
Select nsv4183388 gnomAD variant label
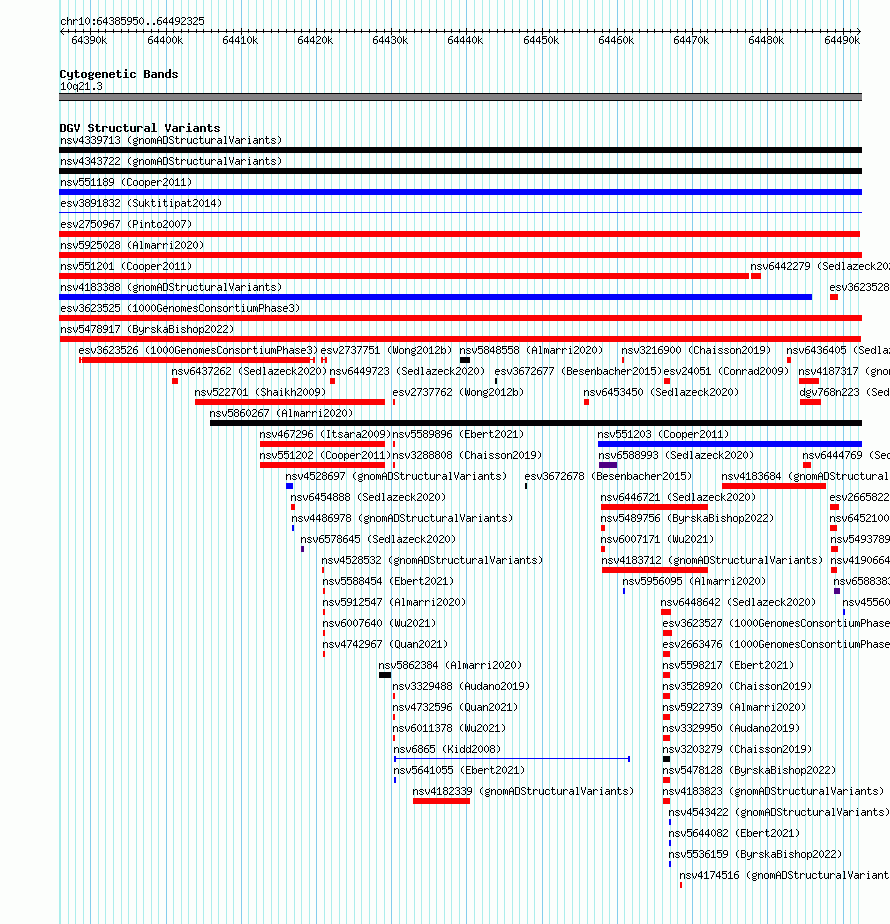[171, 288]
